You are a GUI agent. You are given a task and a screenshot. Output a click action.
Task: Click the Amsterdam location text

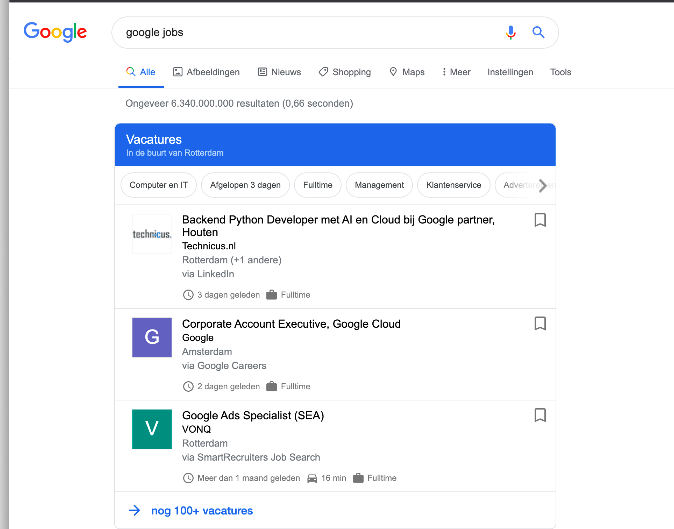point(207,352)
